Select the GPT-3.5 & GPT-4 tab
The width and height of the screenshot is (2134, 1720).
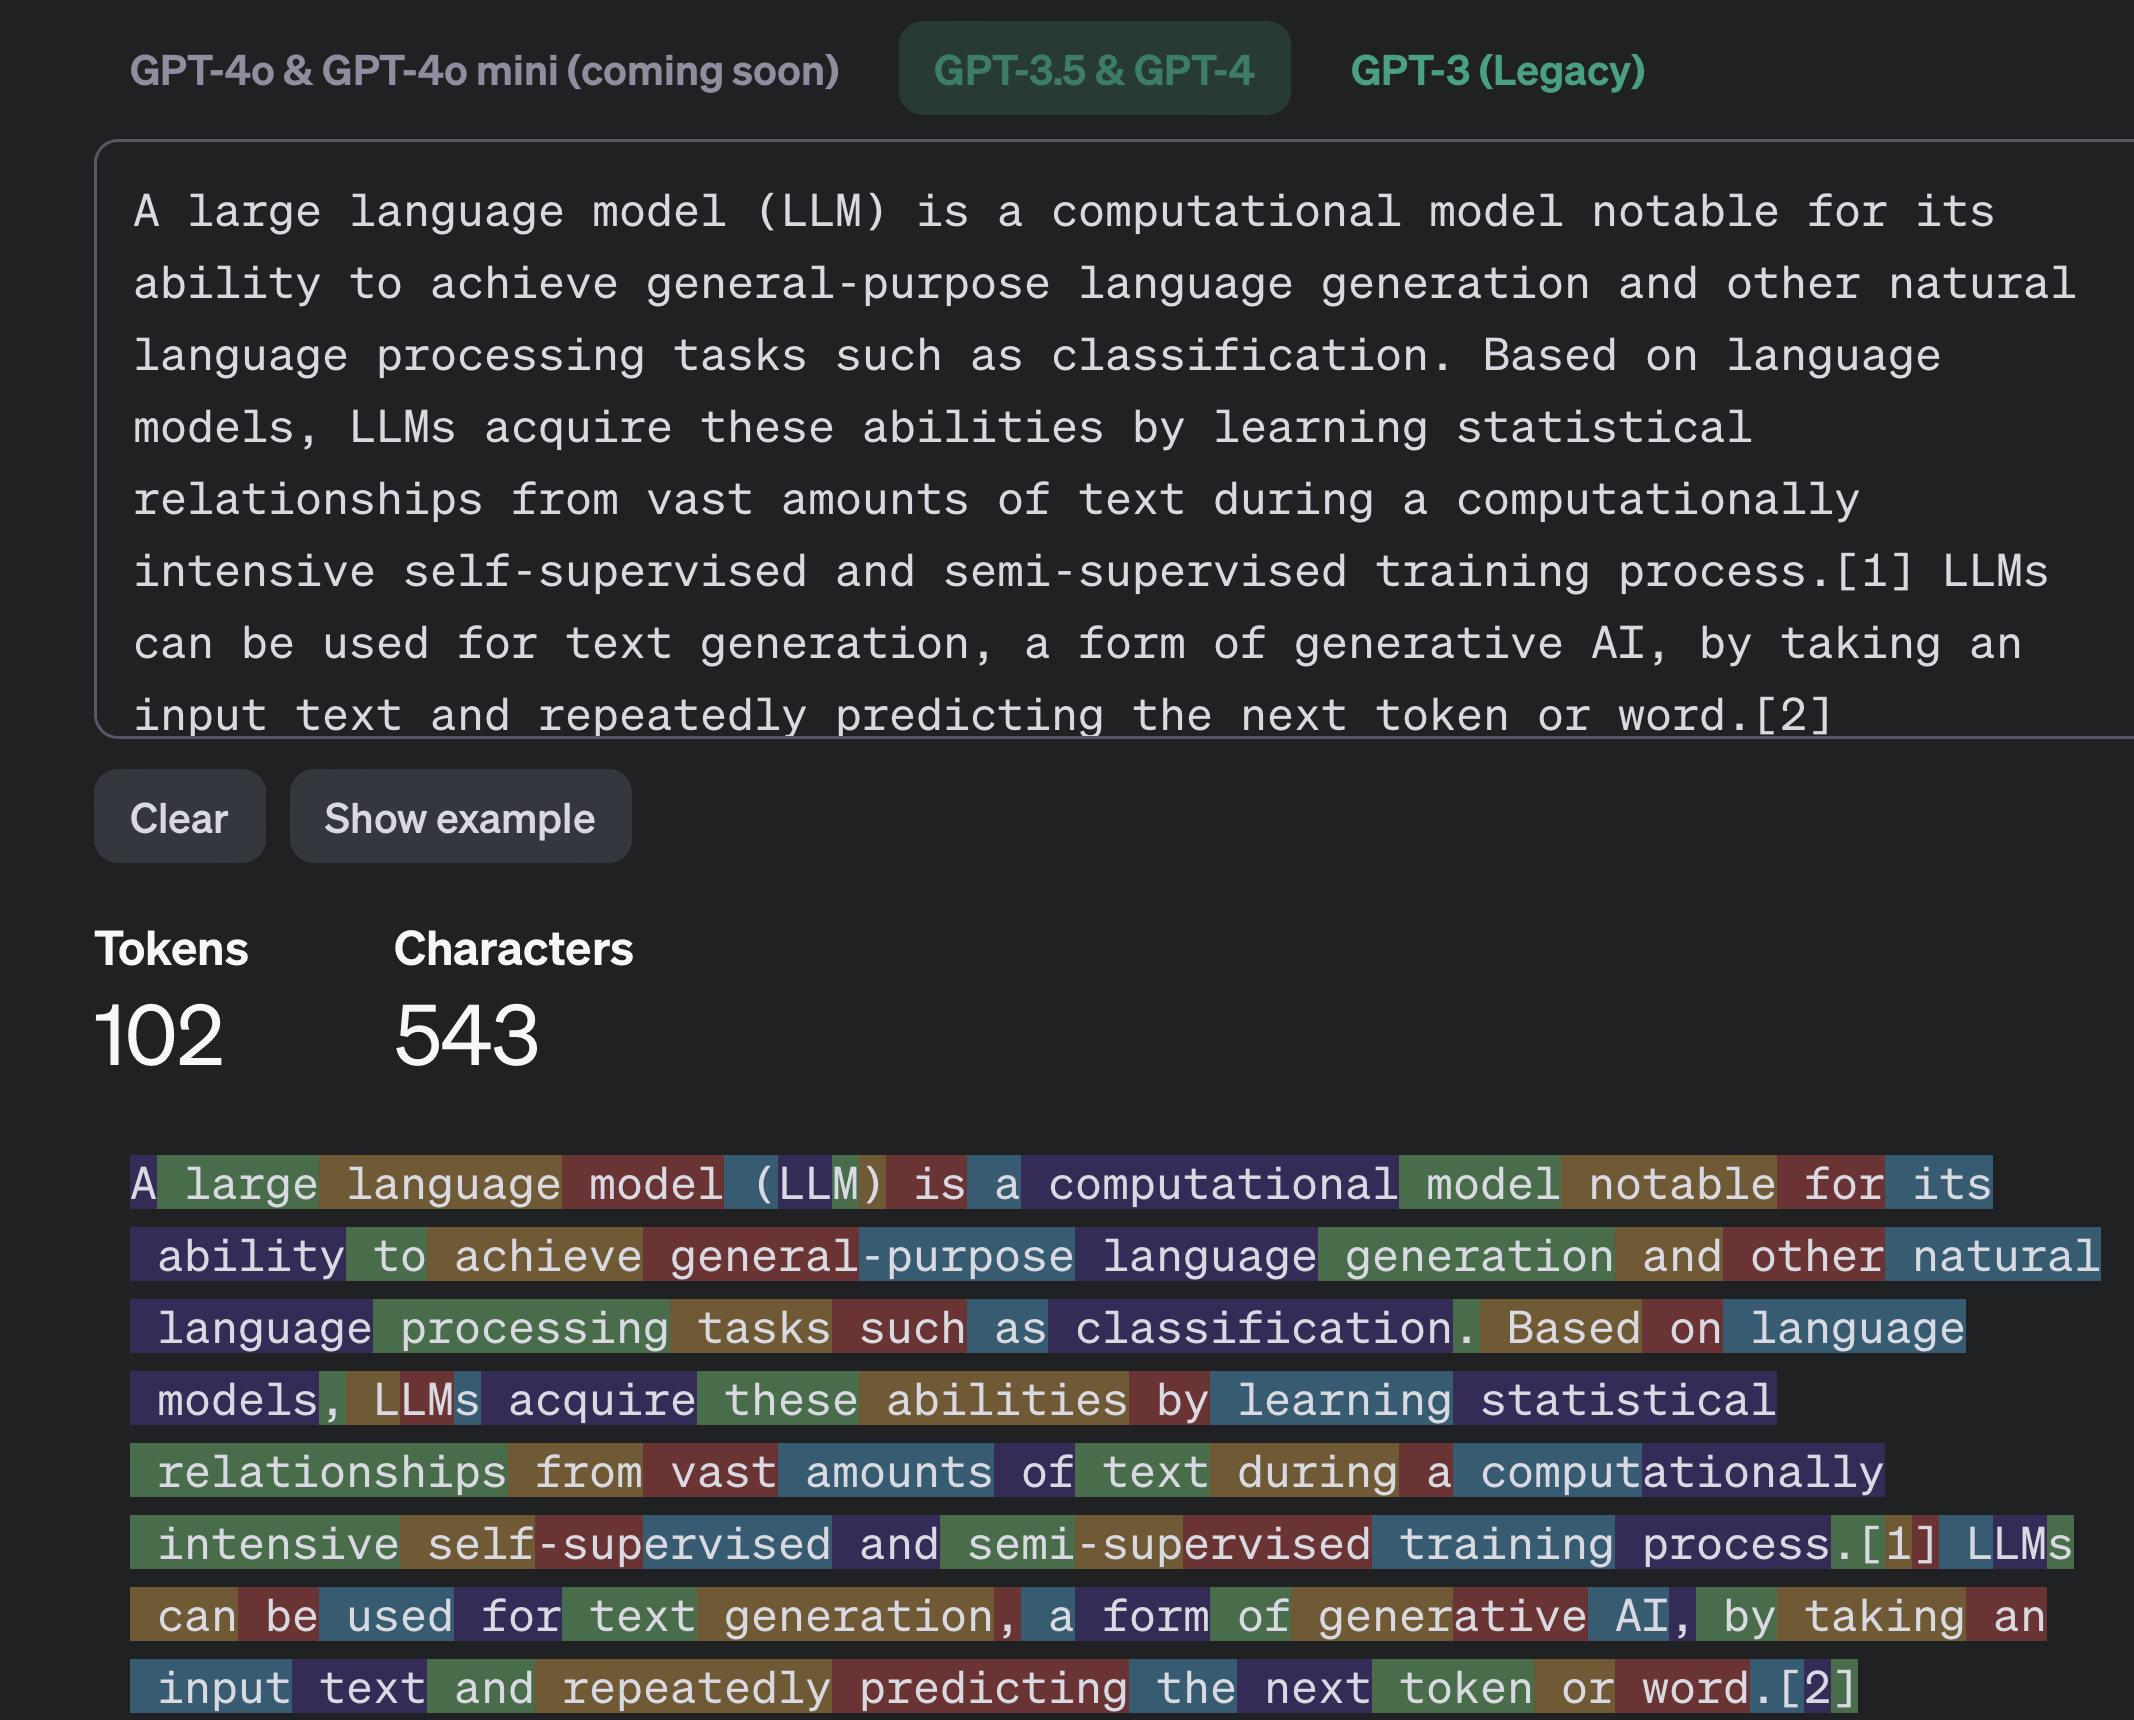click(x=1094, y=70)
